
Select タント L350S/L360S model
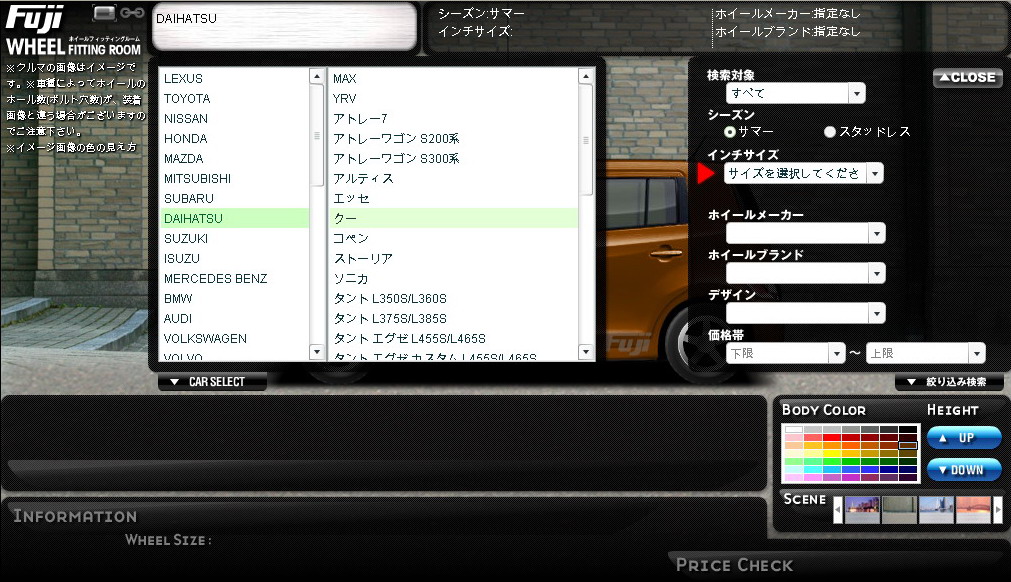click(454, 298)
